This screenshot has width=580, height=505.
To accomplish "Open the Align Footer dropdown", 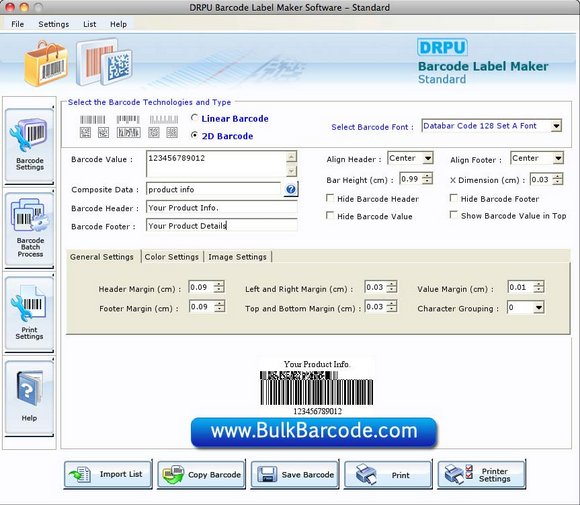I will pyautogui.click(x=558, y=158).
